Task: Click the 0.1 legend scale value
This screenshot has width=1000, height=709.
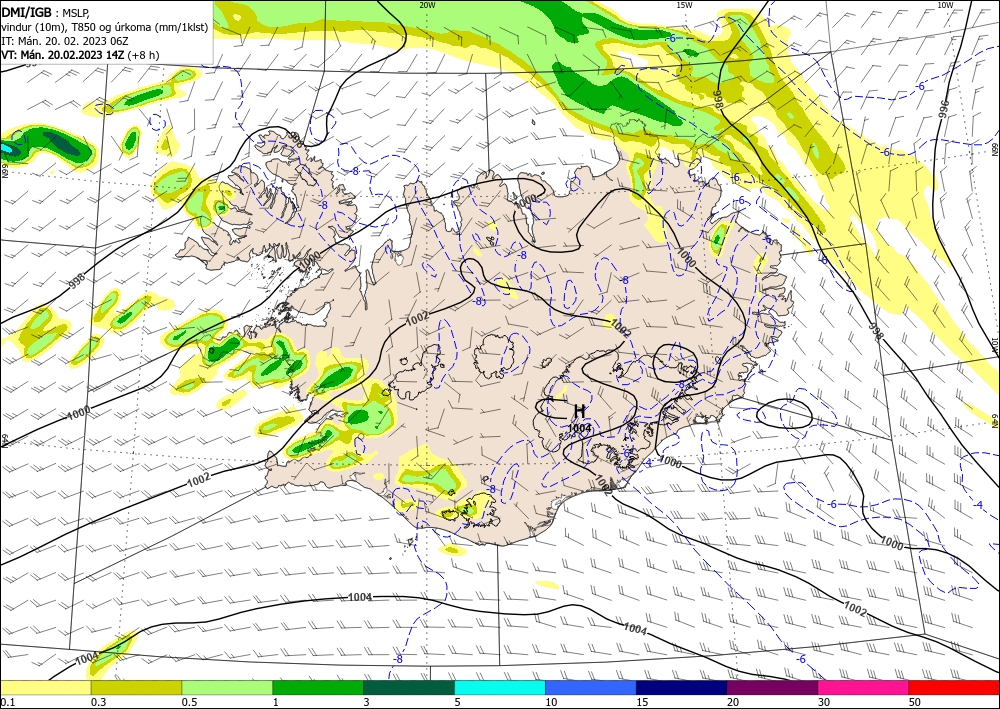Action: click(6, 702)
